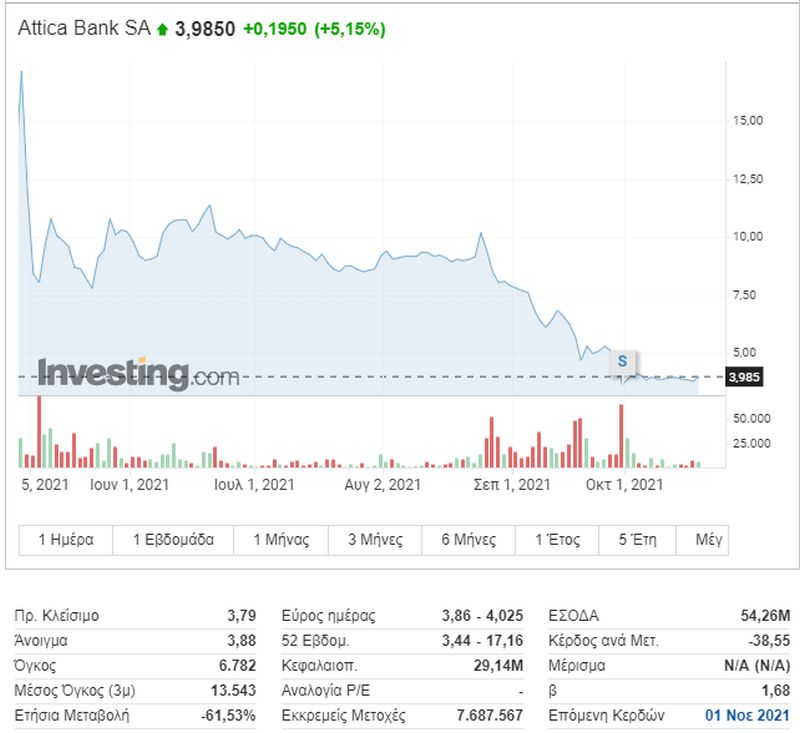Click the open value 3,88
This screenshot has height=733, width=800.
coord(241,640)
